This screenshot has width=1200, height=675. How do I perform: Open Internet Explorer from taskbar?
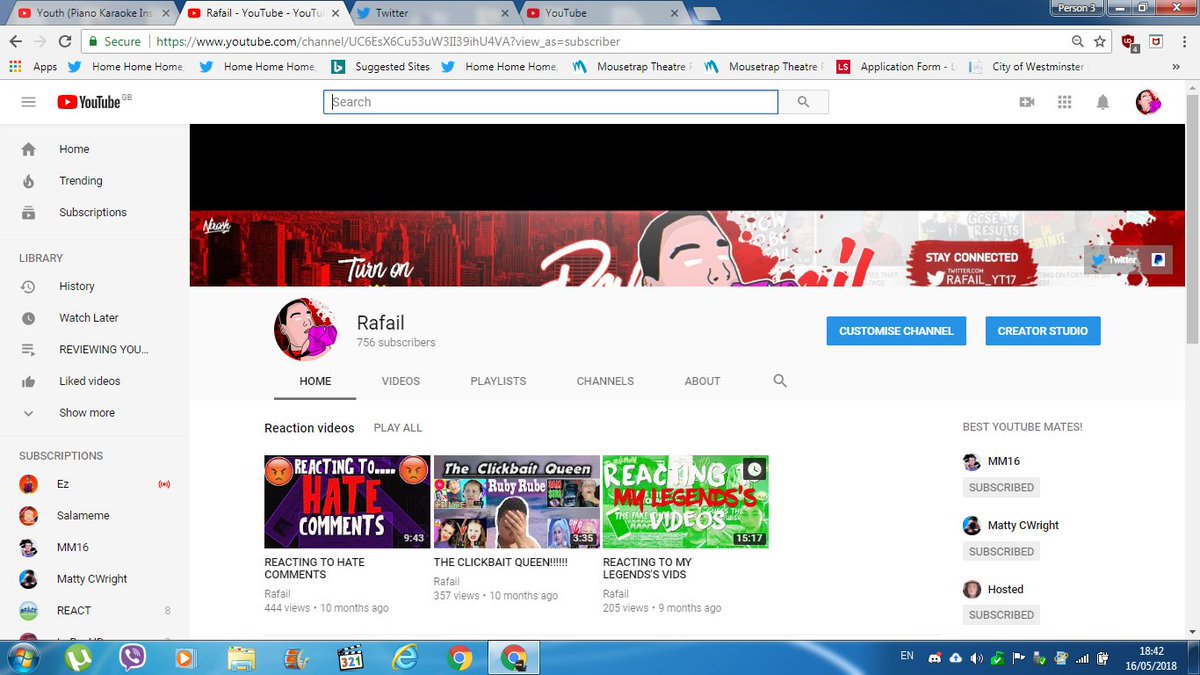point(405,658)
